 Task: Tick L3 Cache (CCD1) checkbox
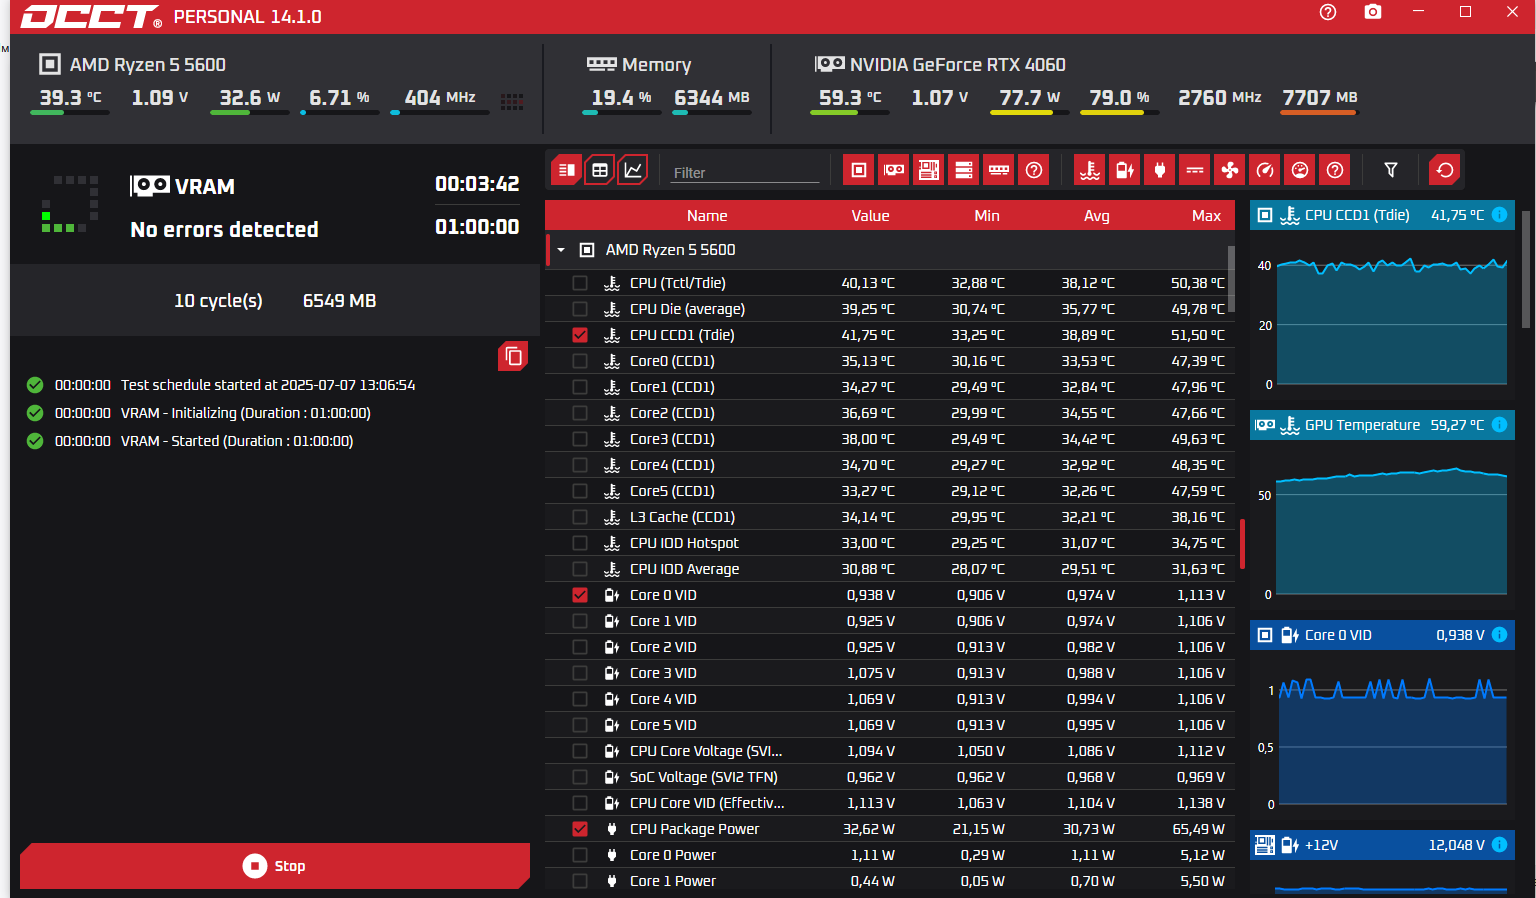(x=580, y=517)
